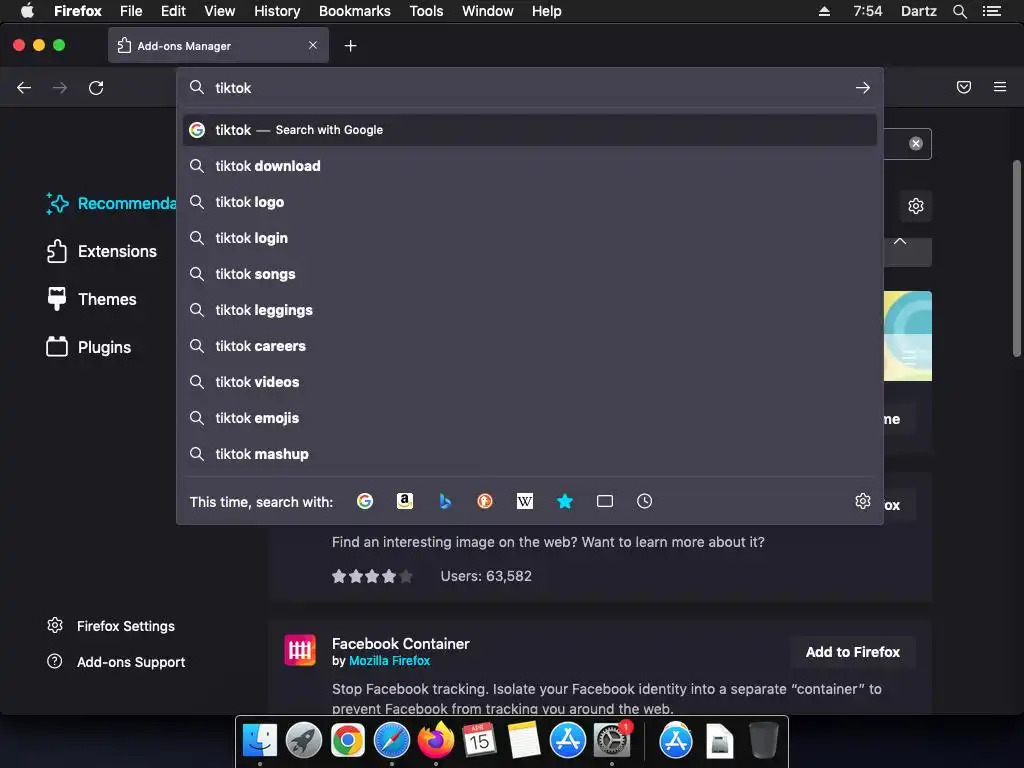Search history using the clock icon

(x=645, y=501)
